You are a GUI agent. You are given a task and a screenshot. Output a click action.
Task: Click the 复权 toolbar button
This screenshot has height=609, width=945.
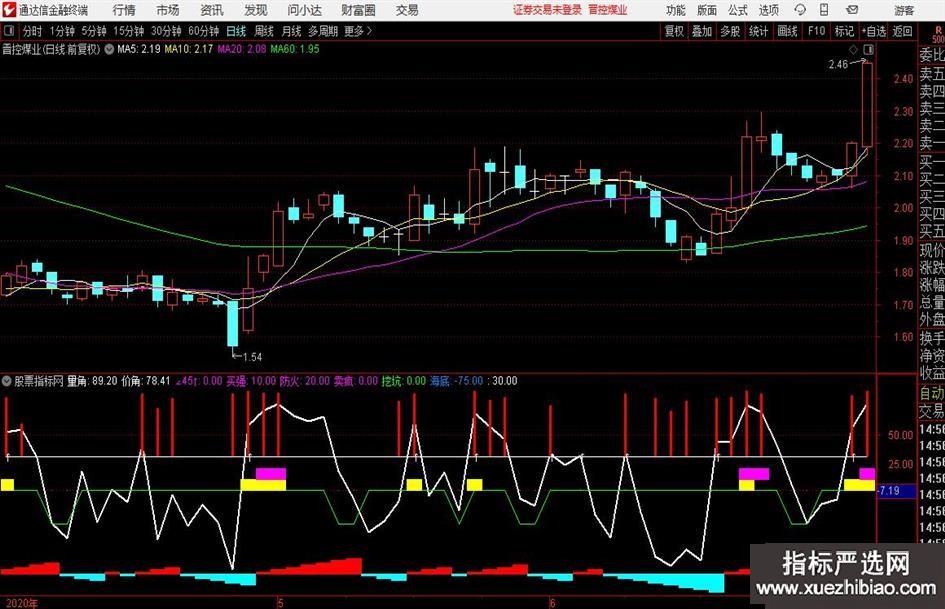674,31
